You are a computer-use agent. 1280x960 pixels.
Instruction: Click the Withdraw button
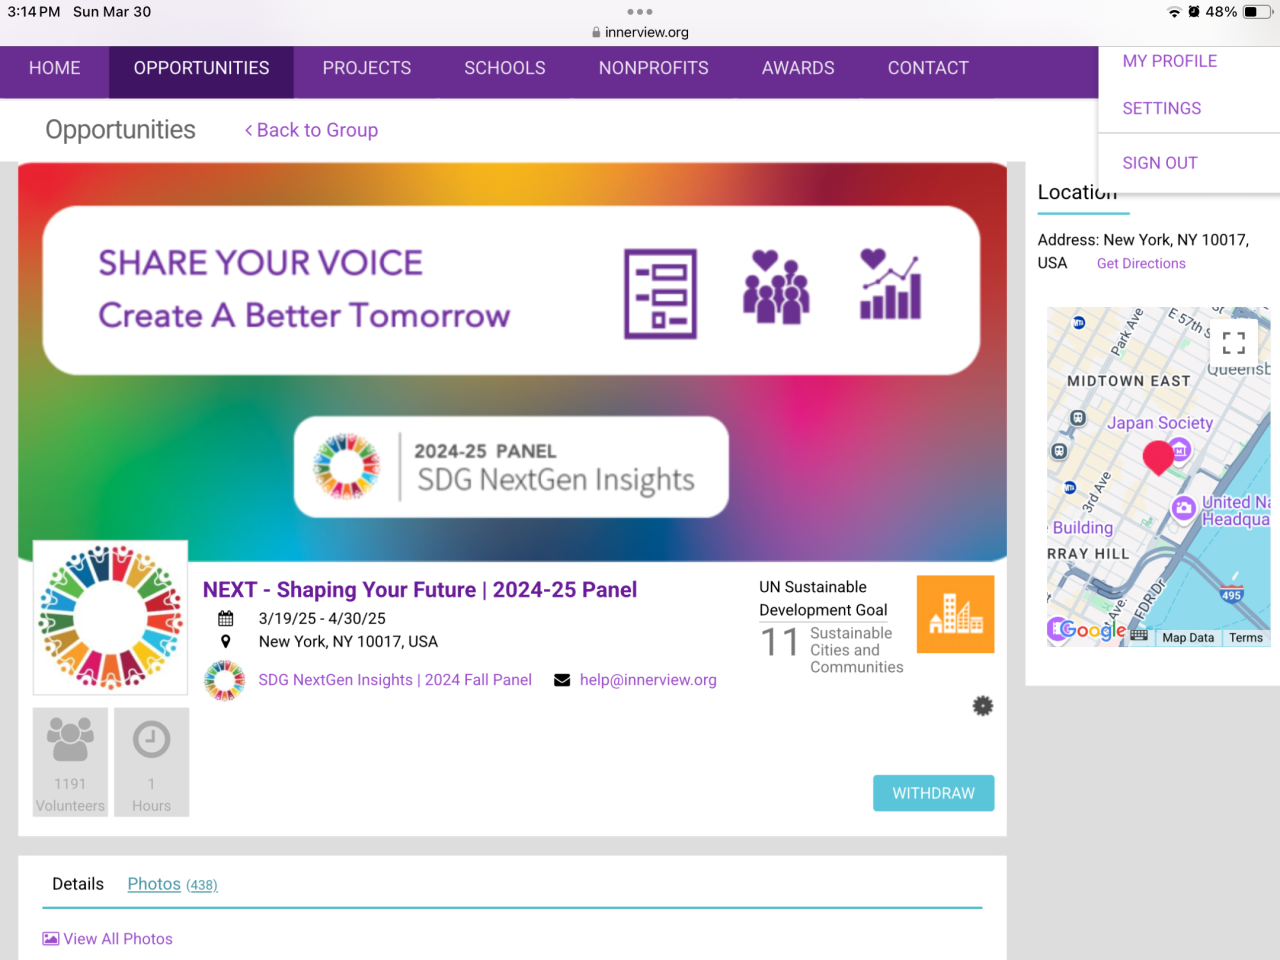point(934,793)
